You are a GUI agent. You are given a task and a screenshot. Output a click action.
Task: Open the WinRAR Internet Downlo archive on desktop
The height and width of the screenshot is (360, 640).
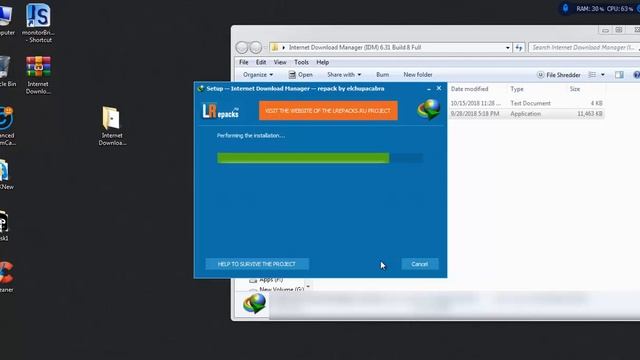tap(38, 75)
